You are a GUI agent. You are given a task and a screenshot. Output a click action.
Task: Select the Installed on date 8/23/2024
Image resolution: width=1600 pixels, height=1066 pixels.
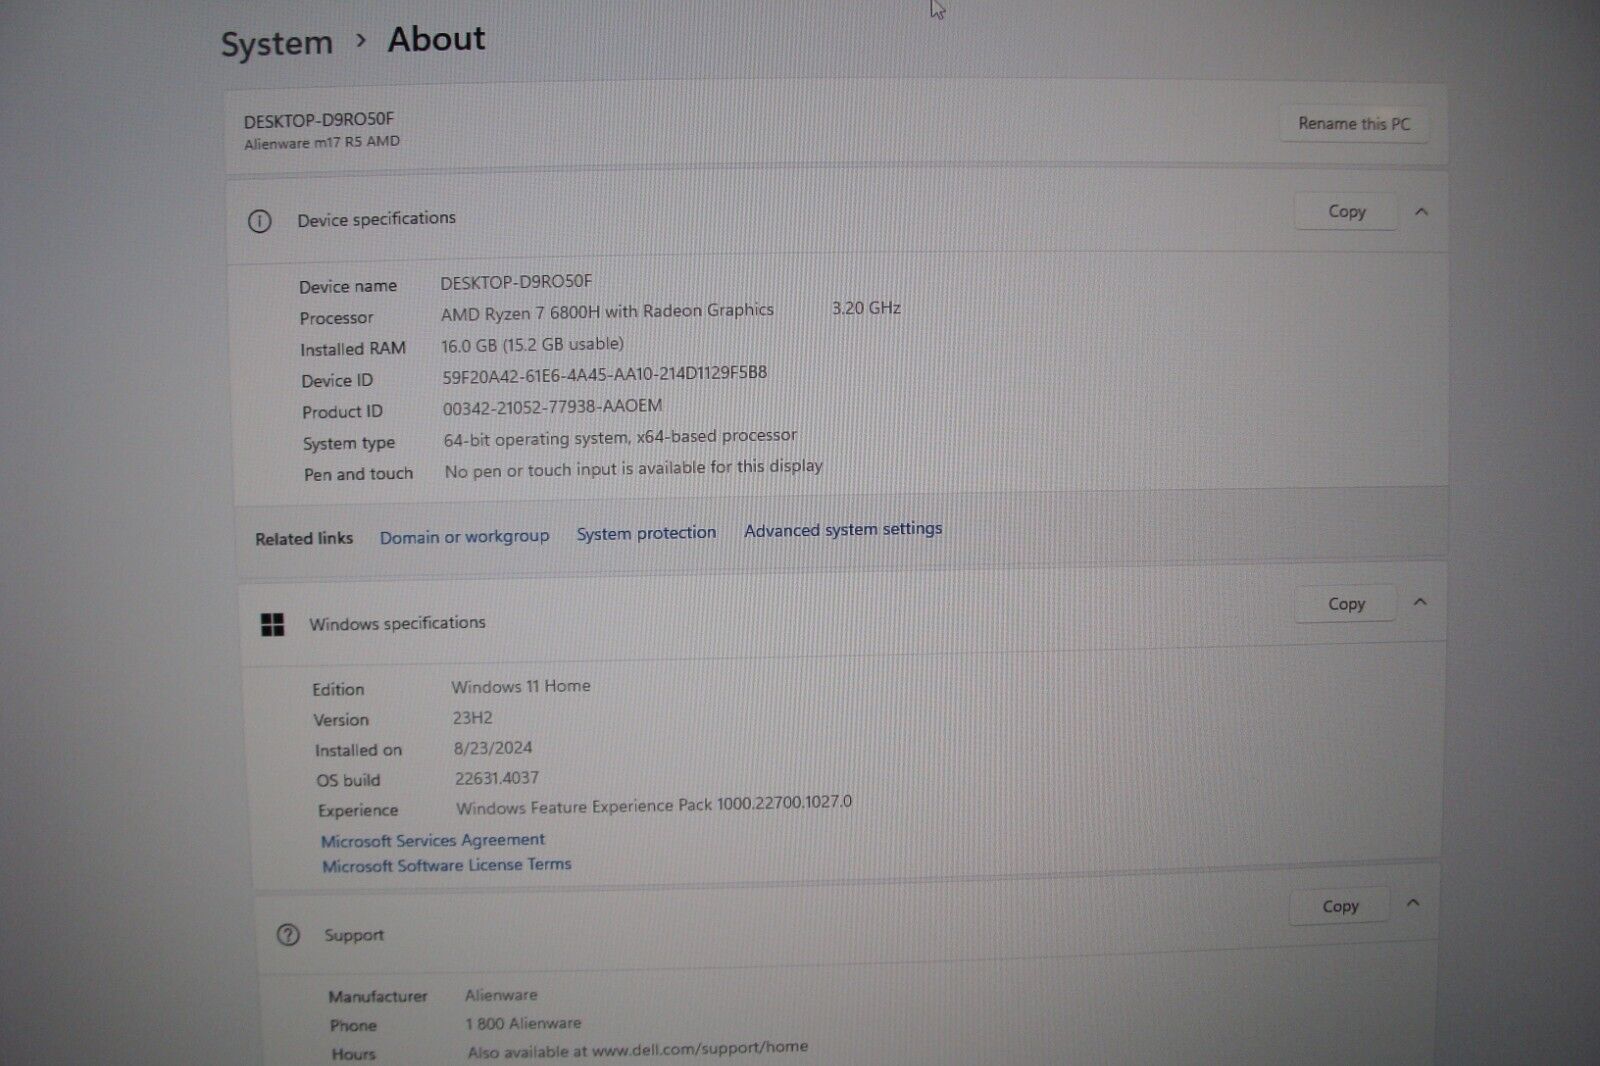click(x=493, y=747)
